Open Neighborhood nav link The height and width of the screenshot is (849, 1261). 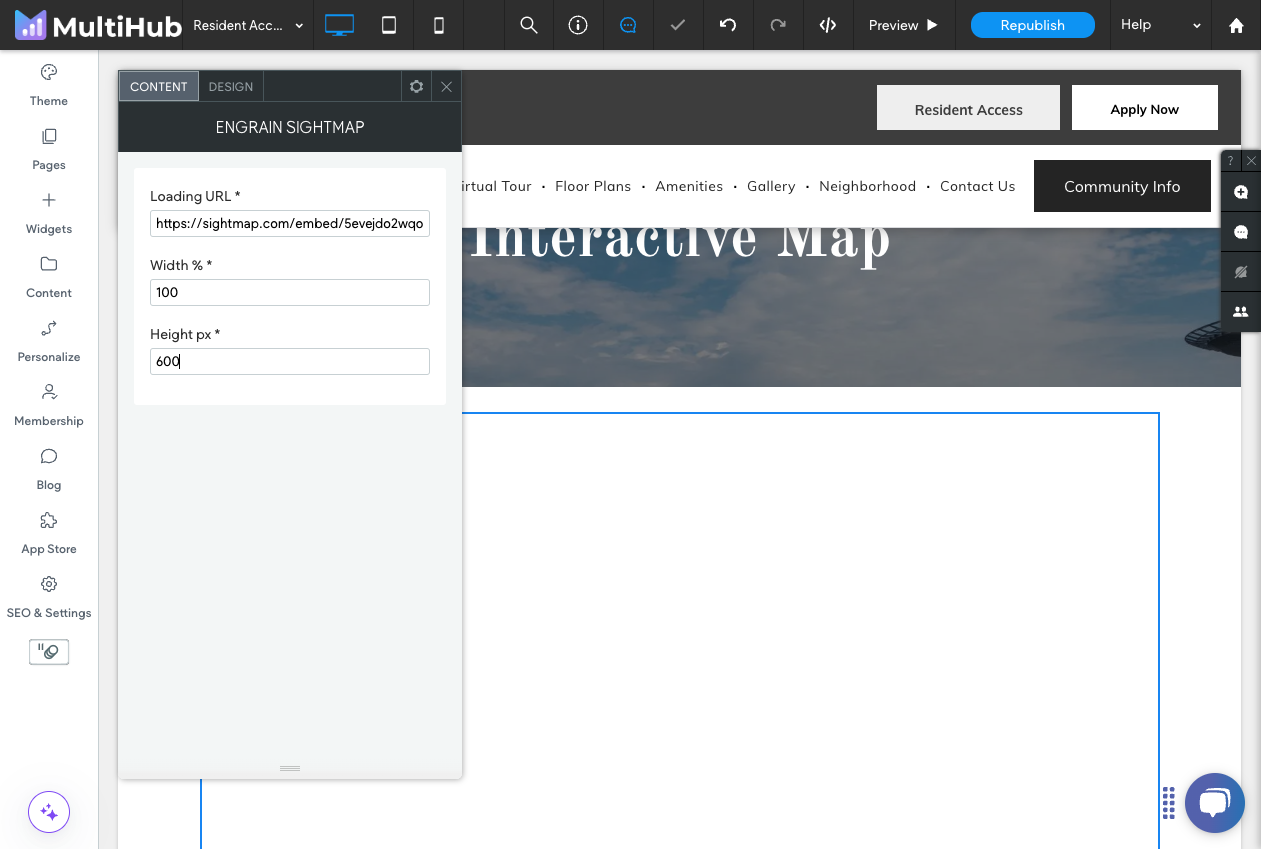pos(867,186)
